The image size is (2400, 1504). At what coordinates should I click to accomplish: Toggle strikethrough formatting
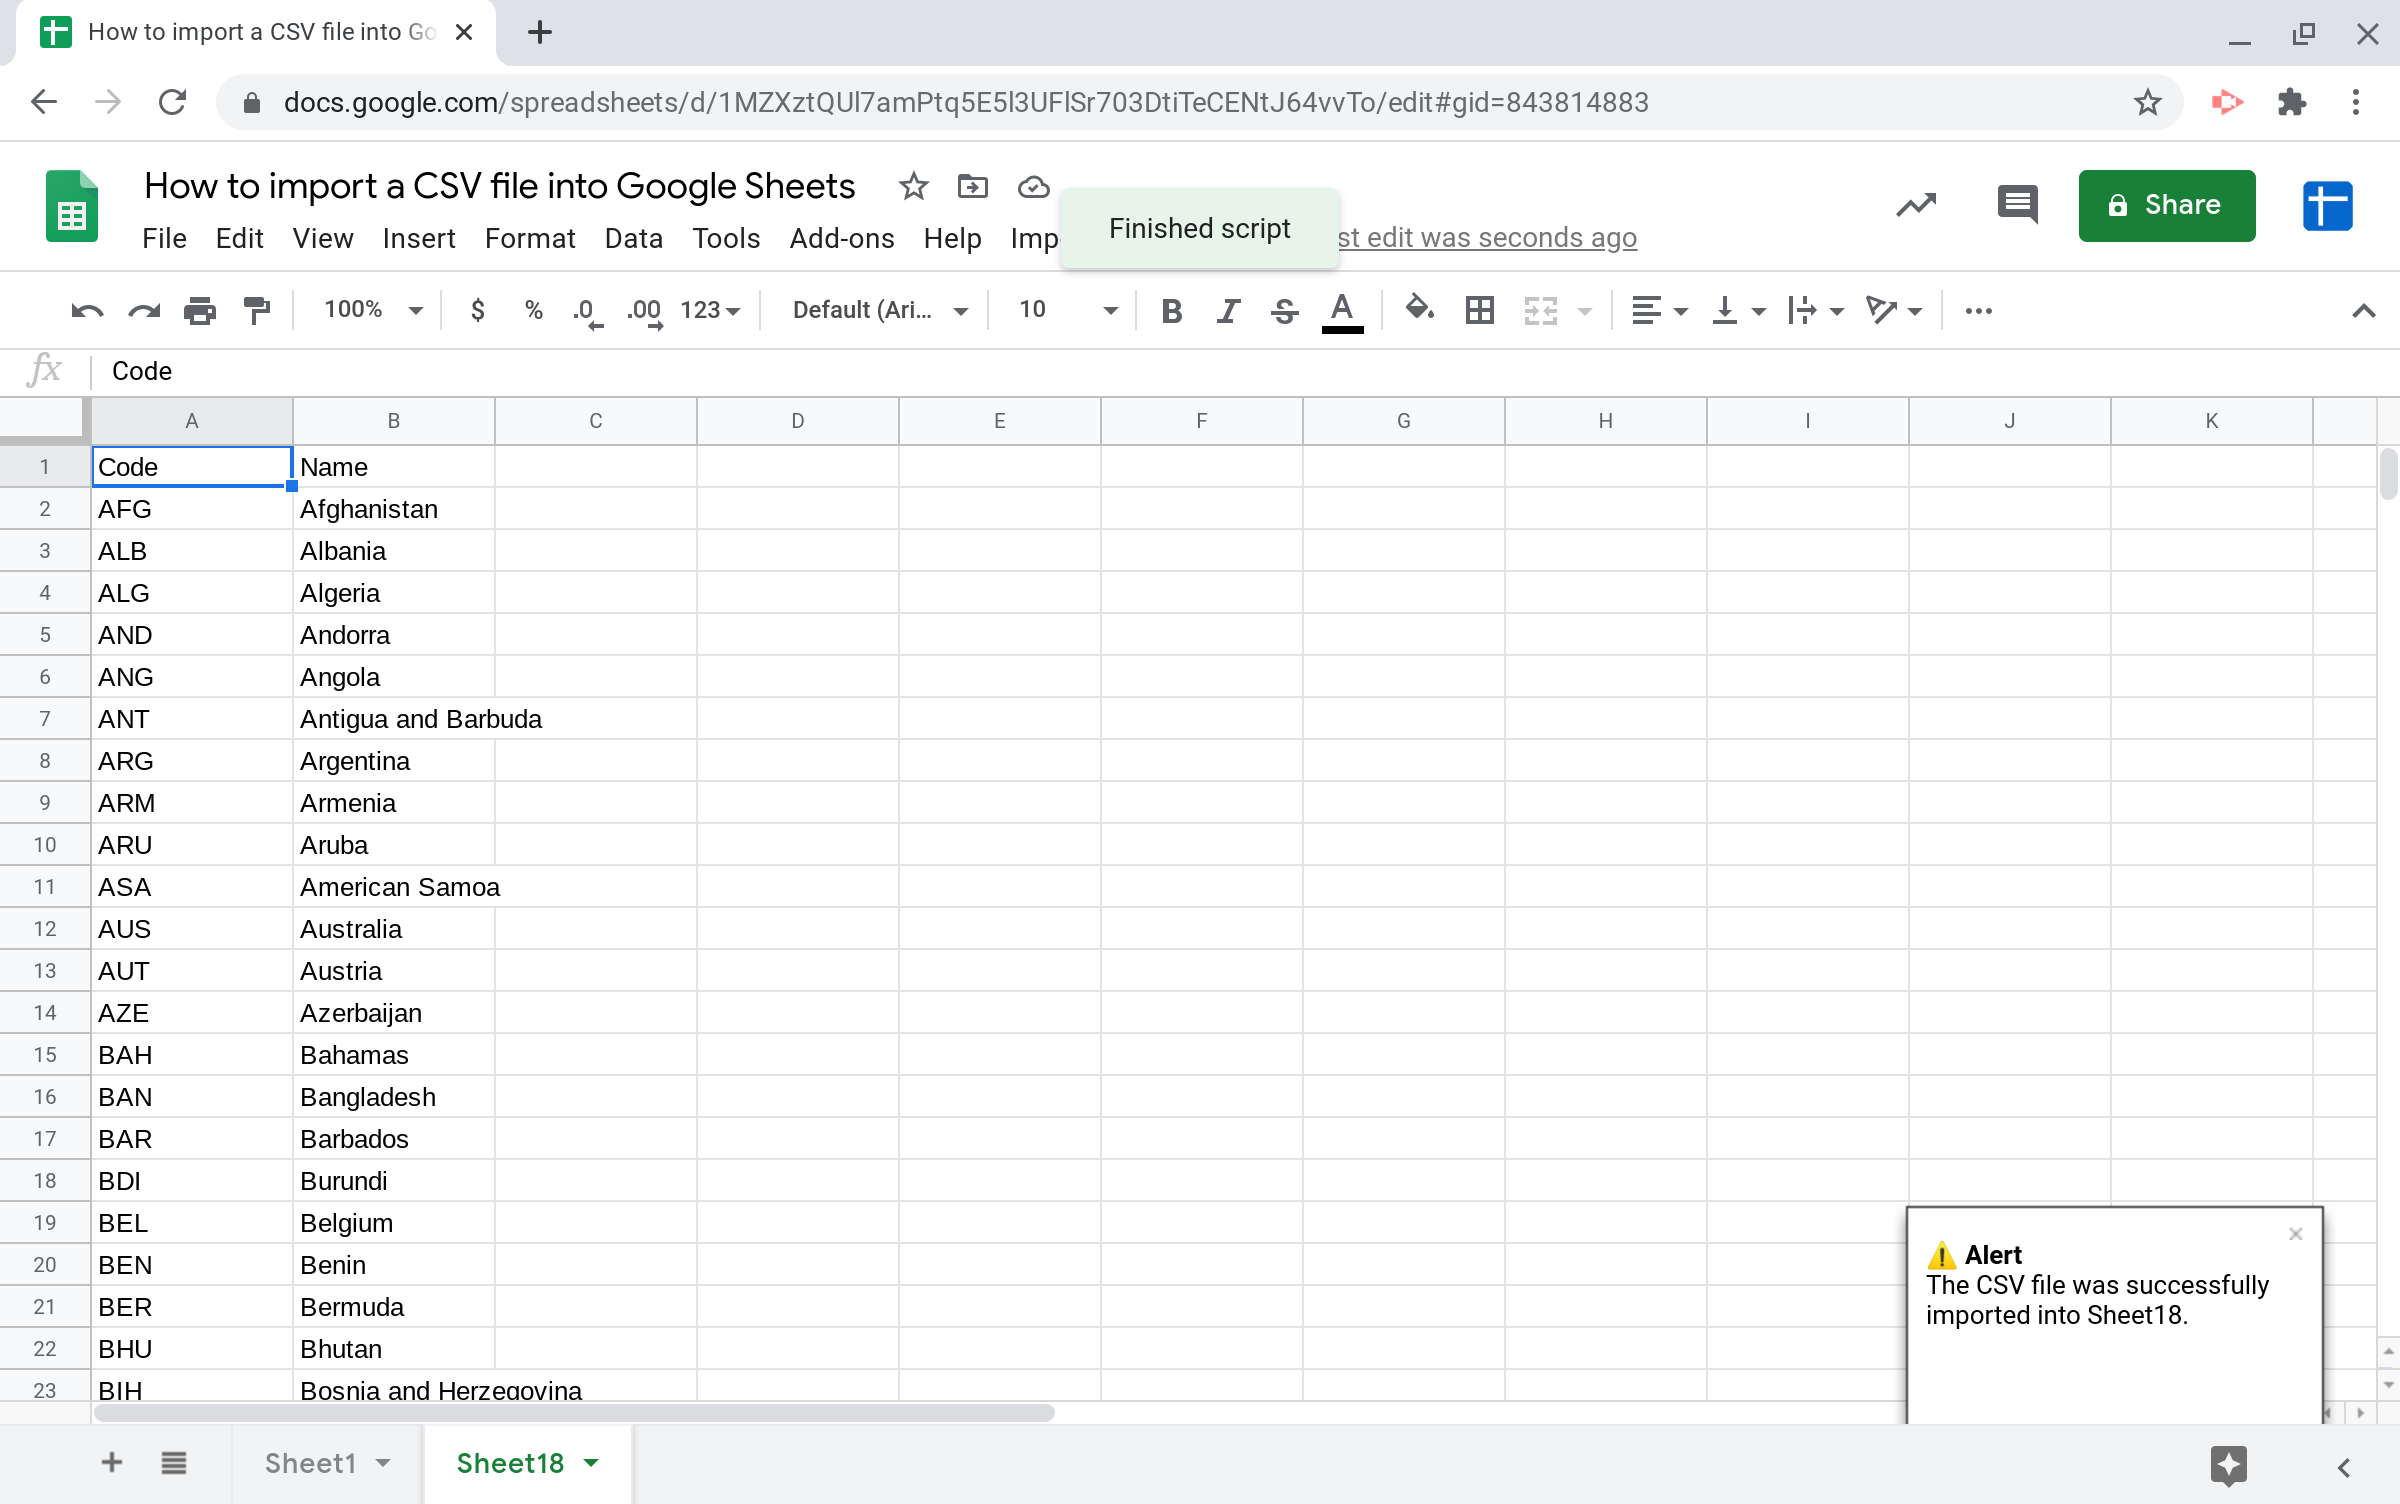click(1285, 311)
